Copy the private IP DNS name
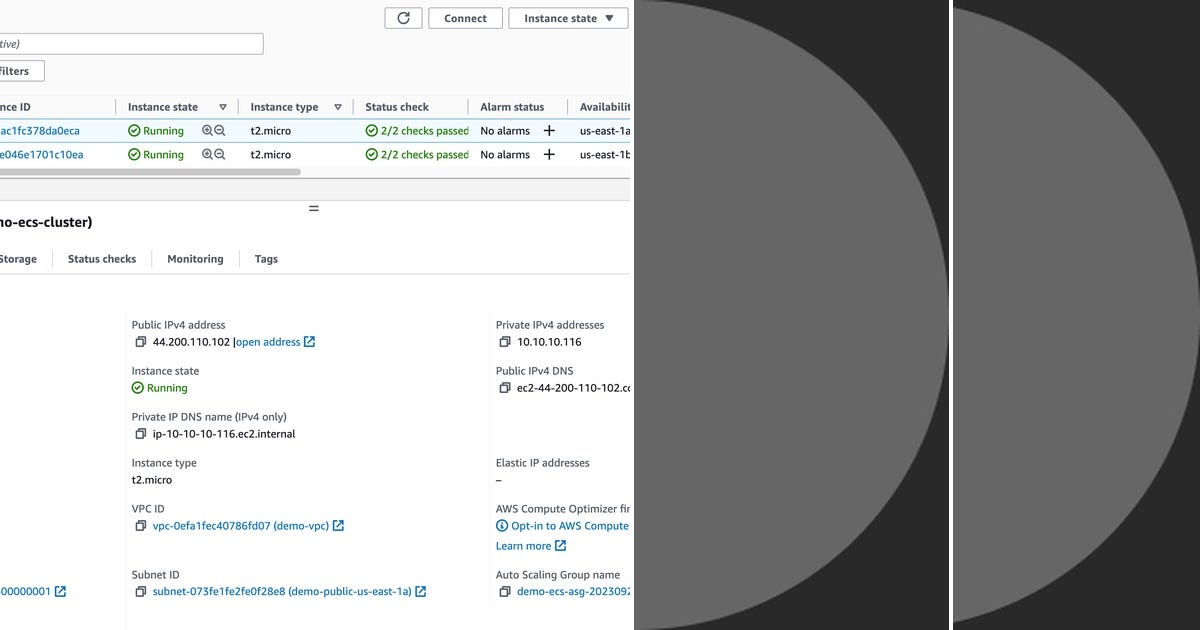This screenshot has width=1200, height=630. tap(140, 433)
